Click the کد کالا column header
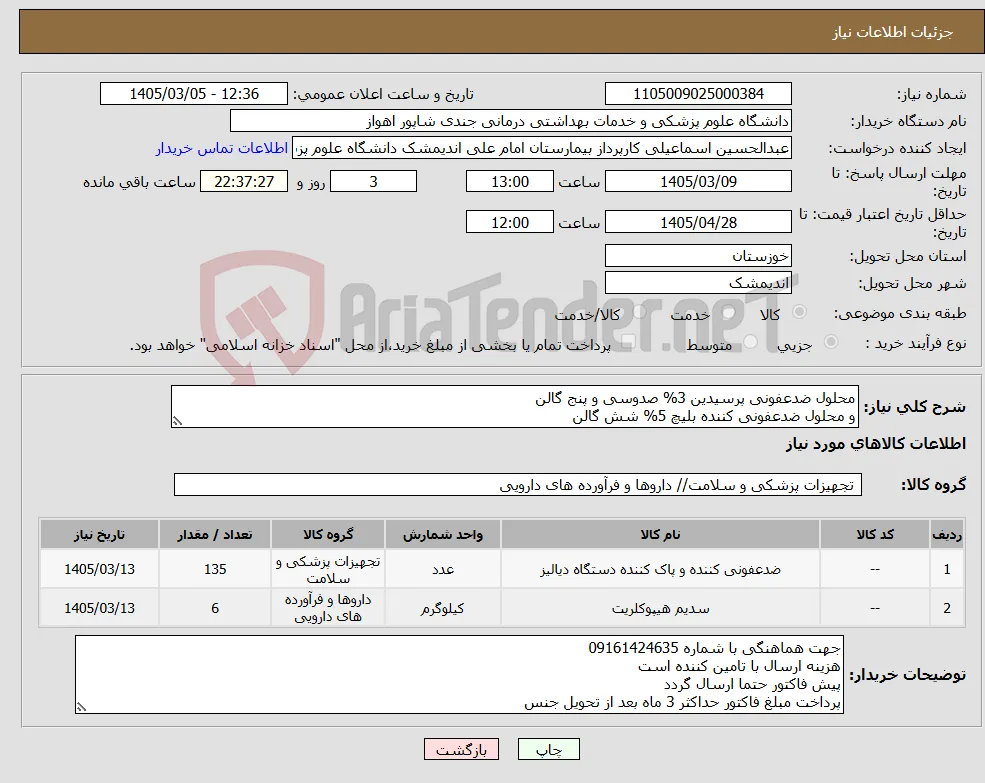The width and height of the screenshot is (985, 783). coord(875,534)
